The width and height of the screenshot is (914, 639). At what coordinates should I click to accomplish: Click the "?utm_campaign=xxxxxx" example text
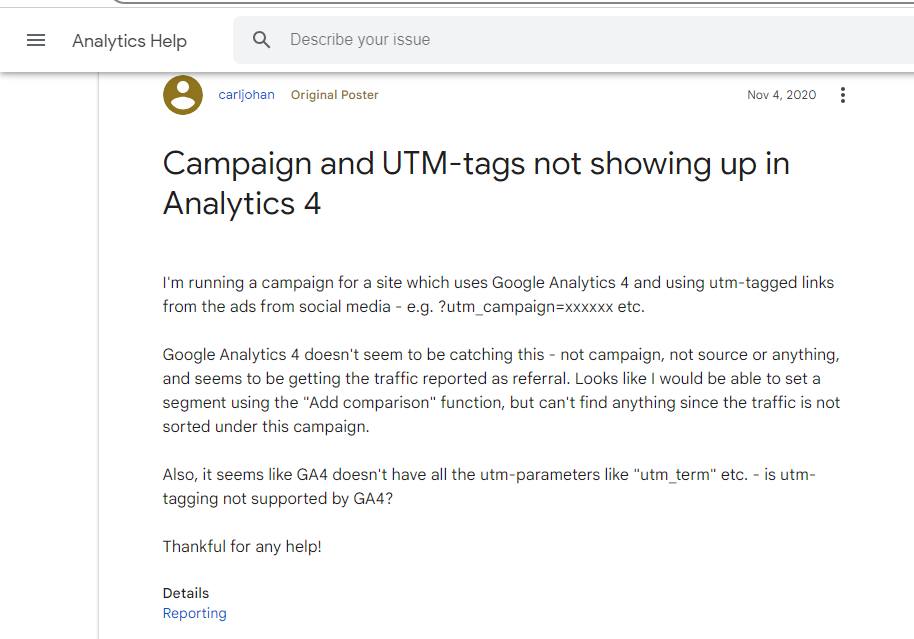tap(526, 307)
